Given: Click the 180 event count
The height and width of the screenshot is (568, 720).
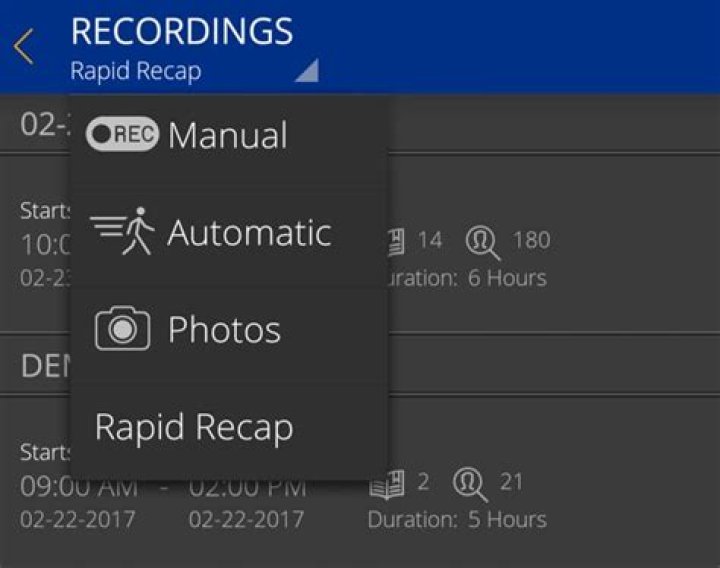Looking at the screenshot, I should (532, 240).
